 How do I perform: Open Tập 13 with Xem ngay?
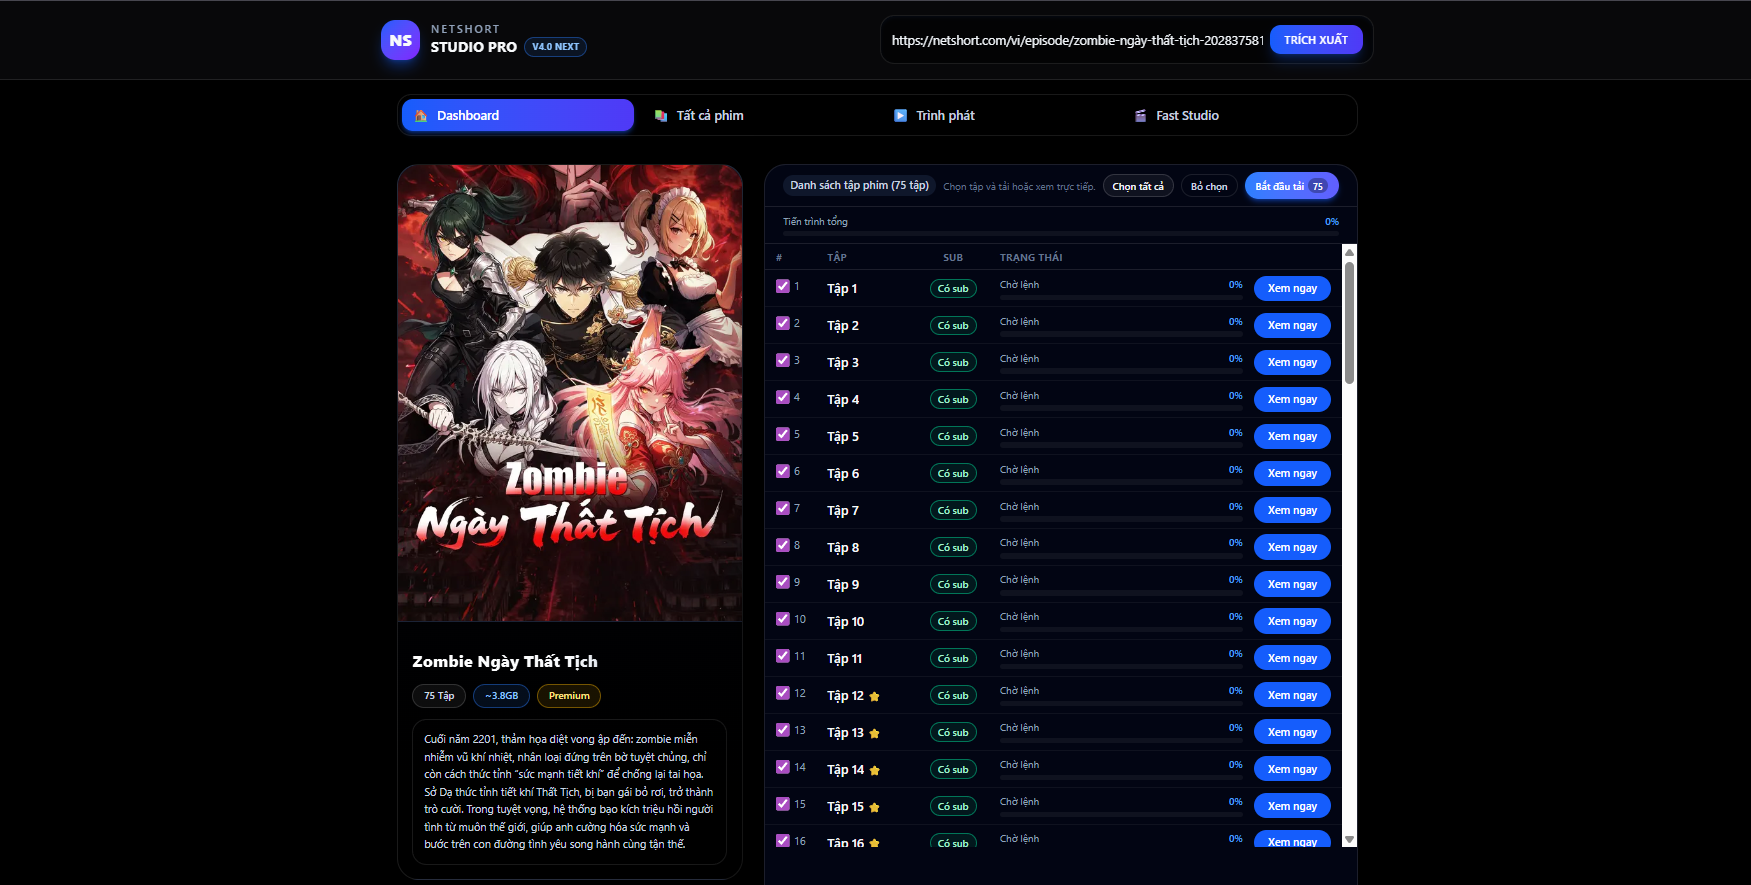(x=1292, y=732)
